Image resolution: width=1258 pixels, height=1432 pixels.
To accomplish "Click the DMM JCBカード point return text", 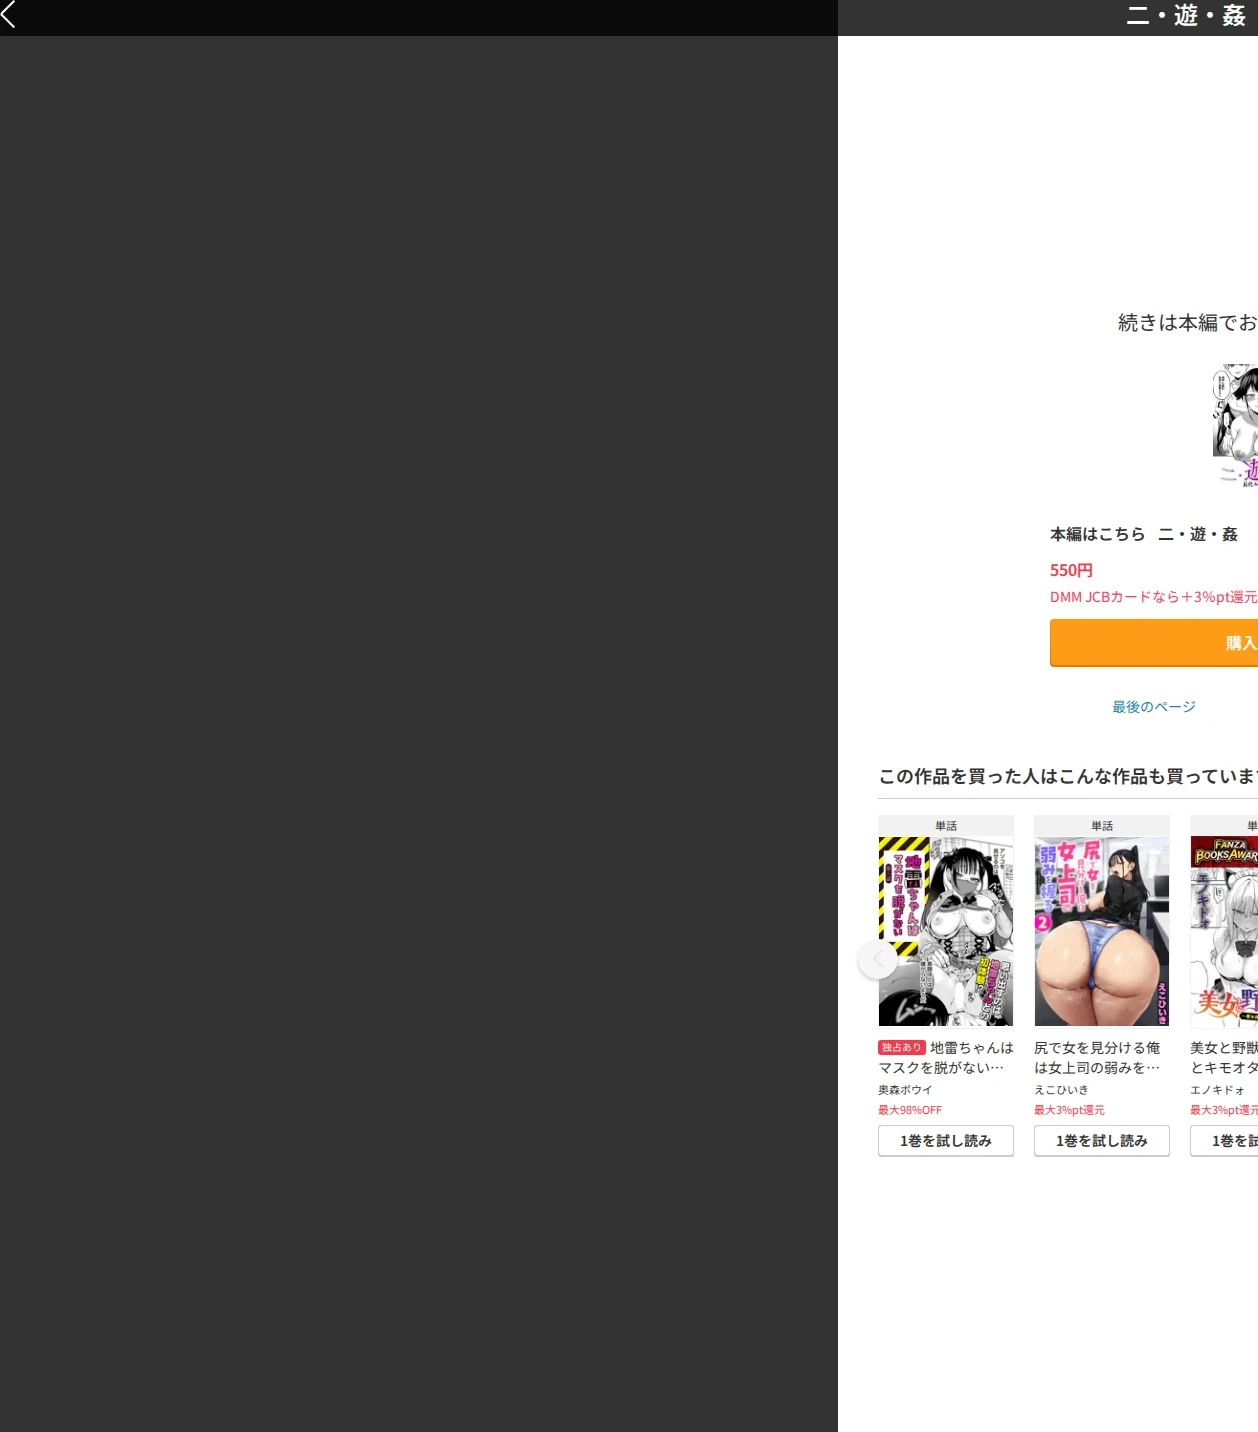I will [1154, 597].
